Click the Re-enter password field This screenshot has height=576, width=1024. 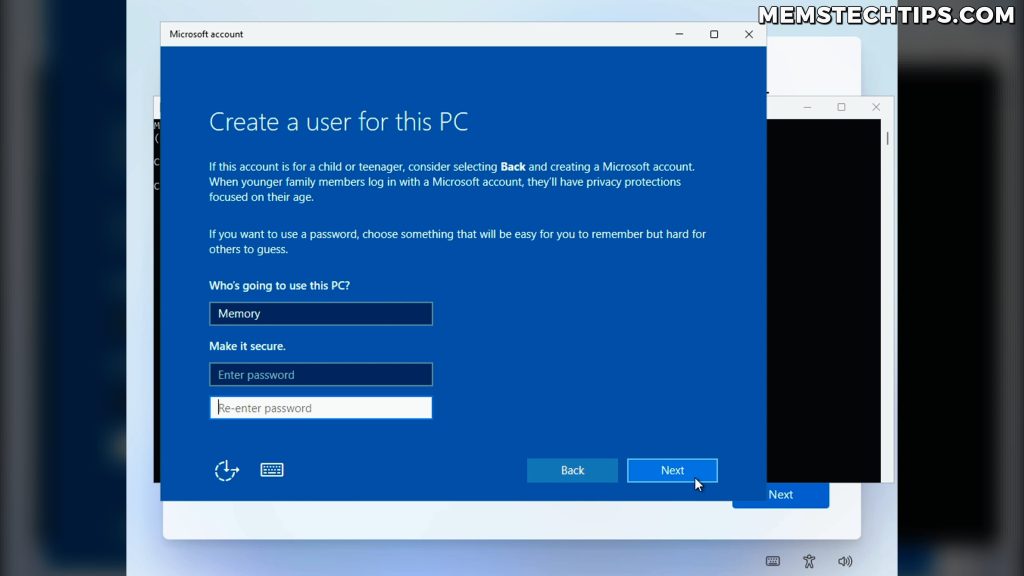click(320, 407)
